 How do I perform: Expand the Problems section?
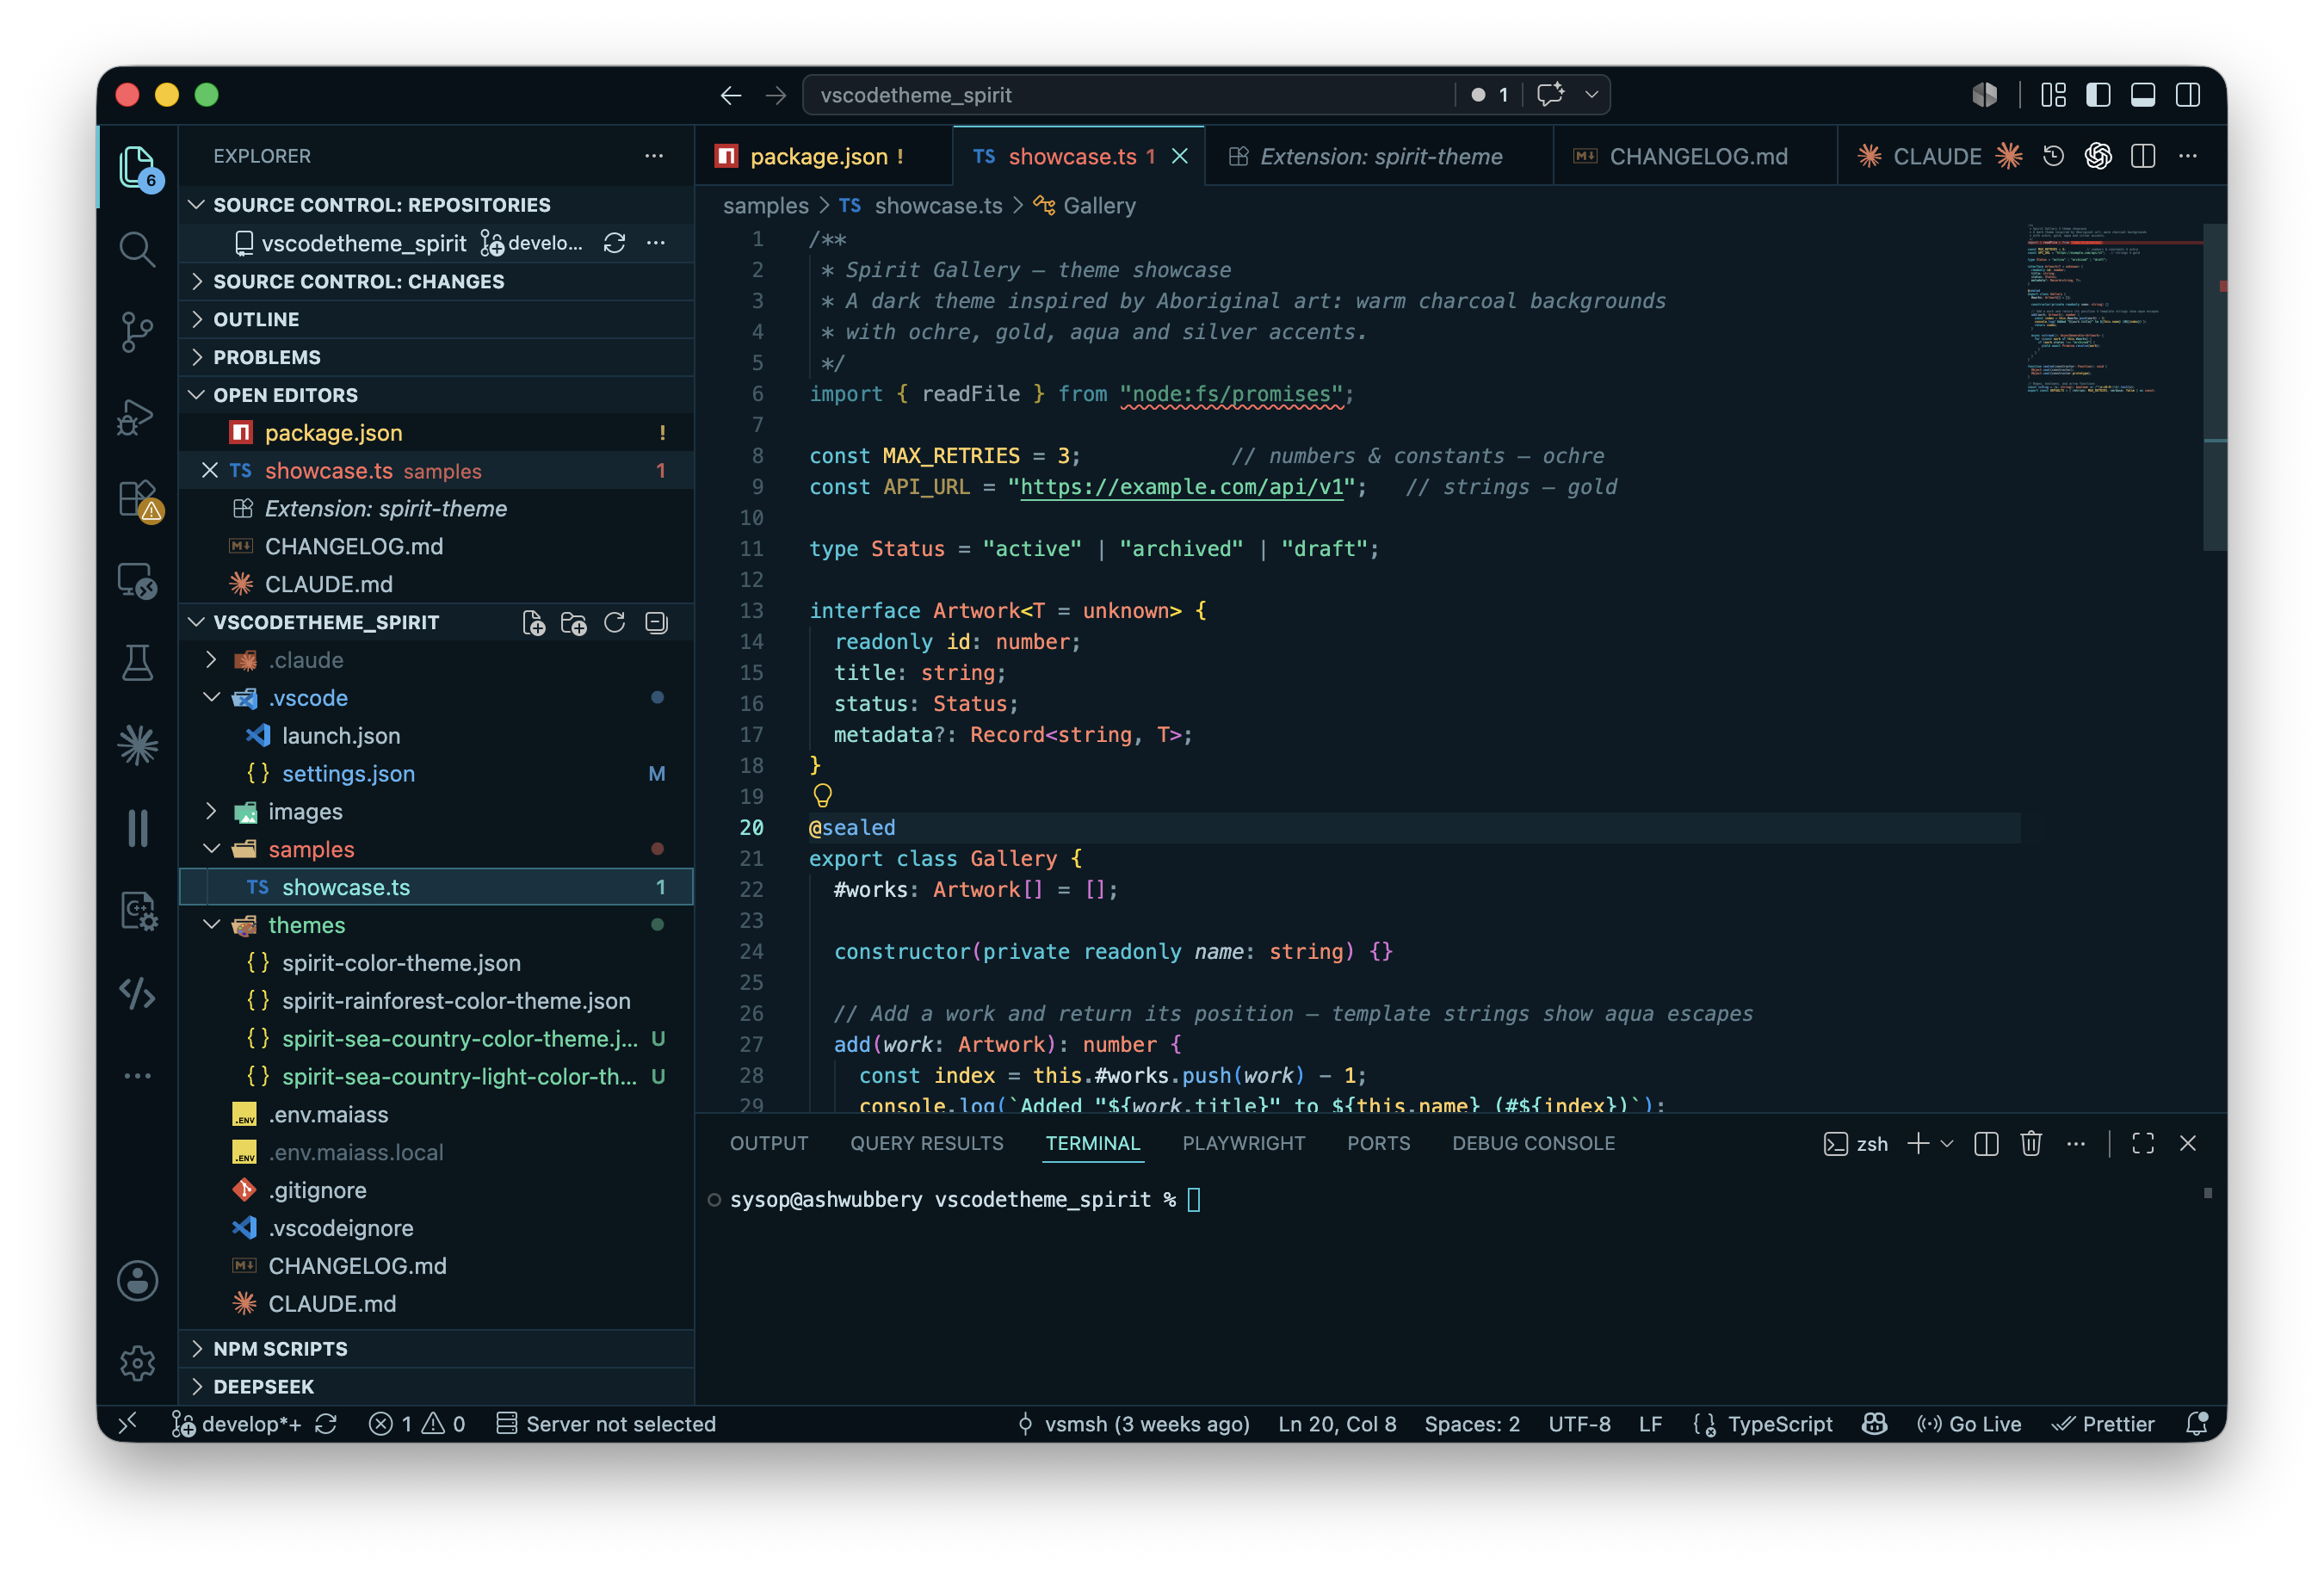[x=436, y=357]
